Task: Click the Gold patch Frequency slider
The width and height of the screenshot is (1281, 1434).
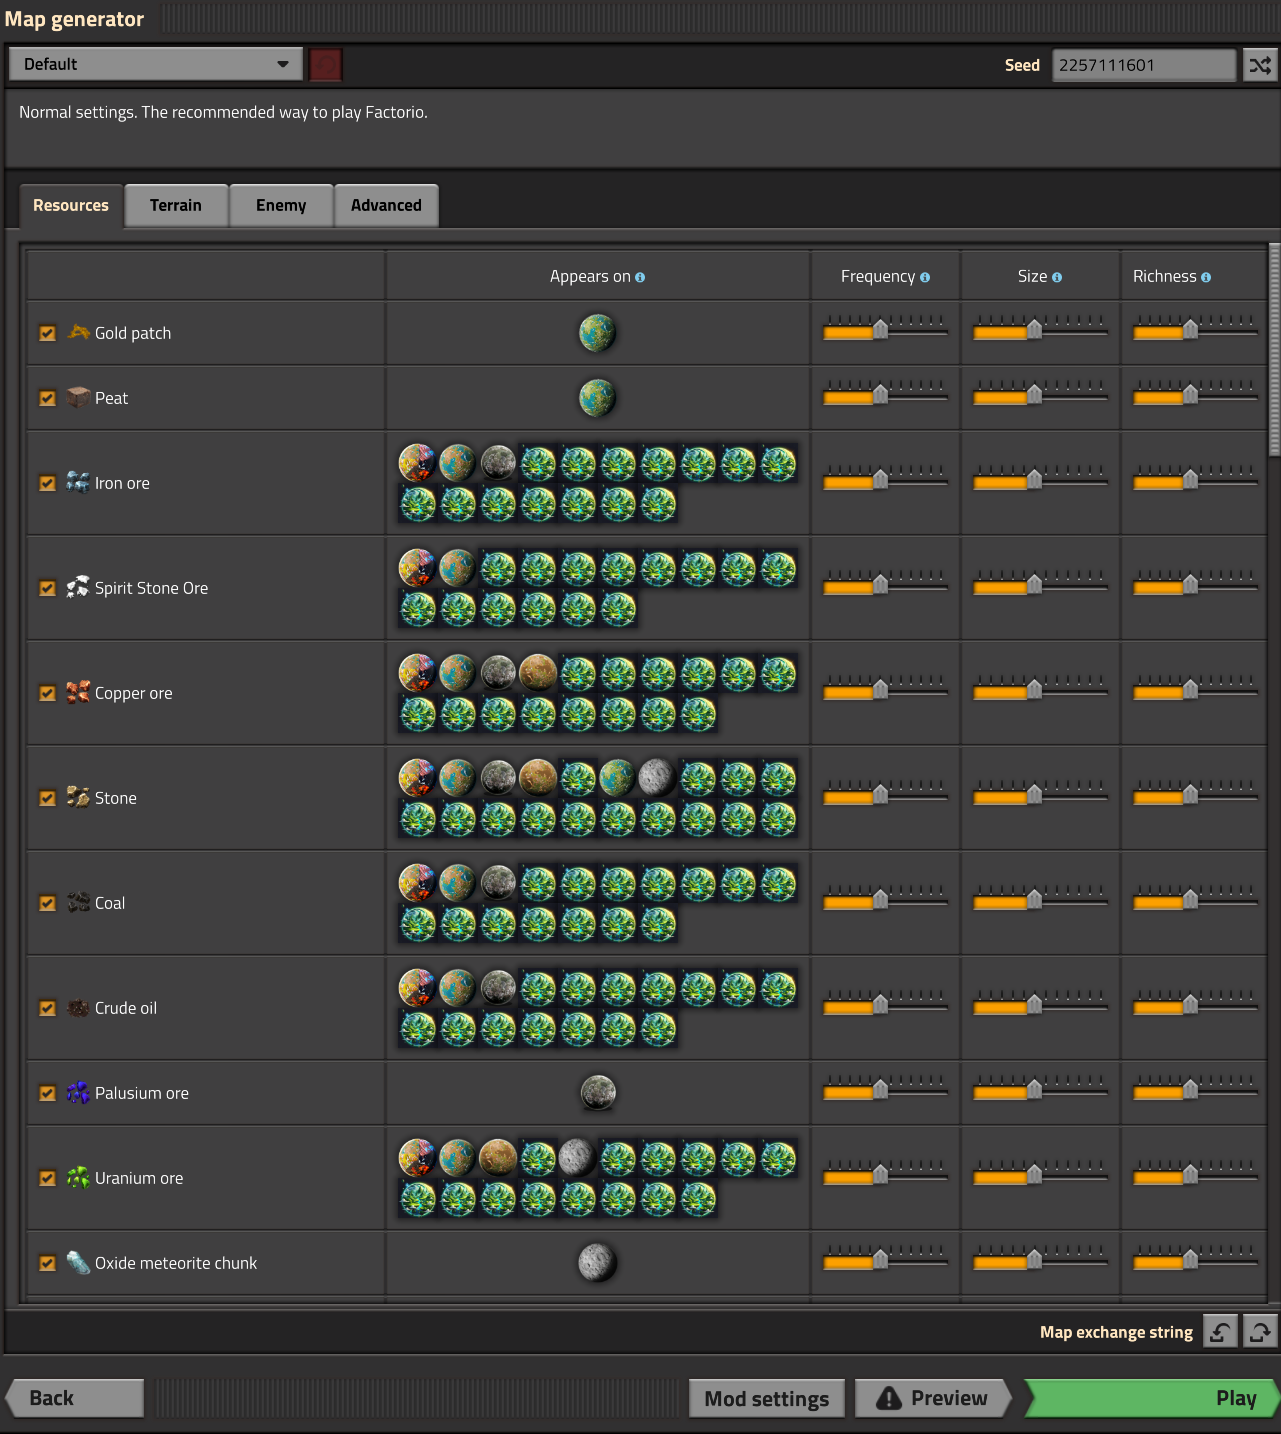Action: 885,329
